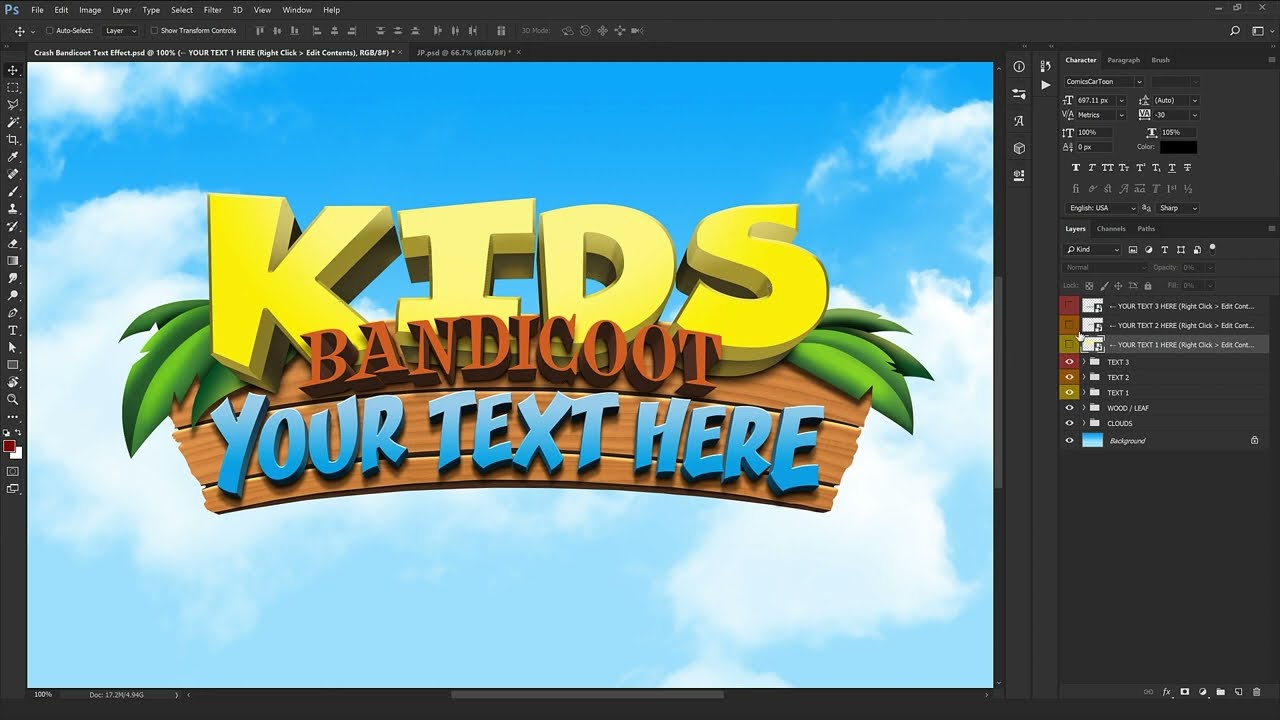
Task: Select the Clone Stamp tool
Action: (x=13, y=209)
